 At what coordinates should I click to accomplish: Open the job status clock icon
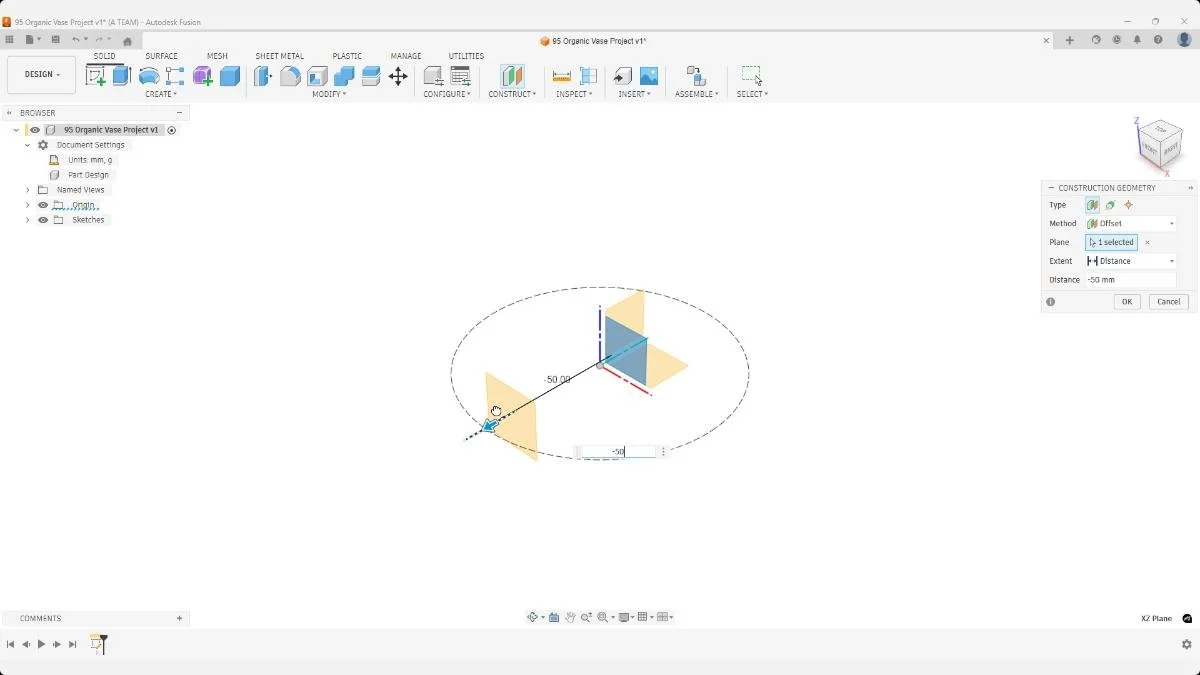pyautogui.click(x=1117, y=40)
